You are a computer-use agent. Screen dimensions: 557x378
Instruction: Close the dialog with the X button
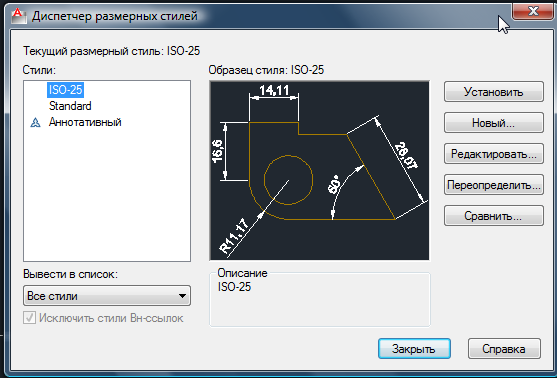[533, 11]
